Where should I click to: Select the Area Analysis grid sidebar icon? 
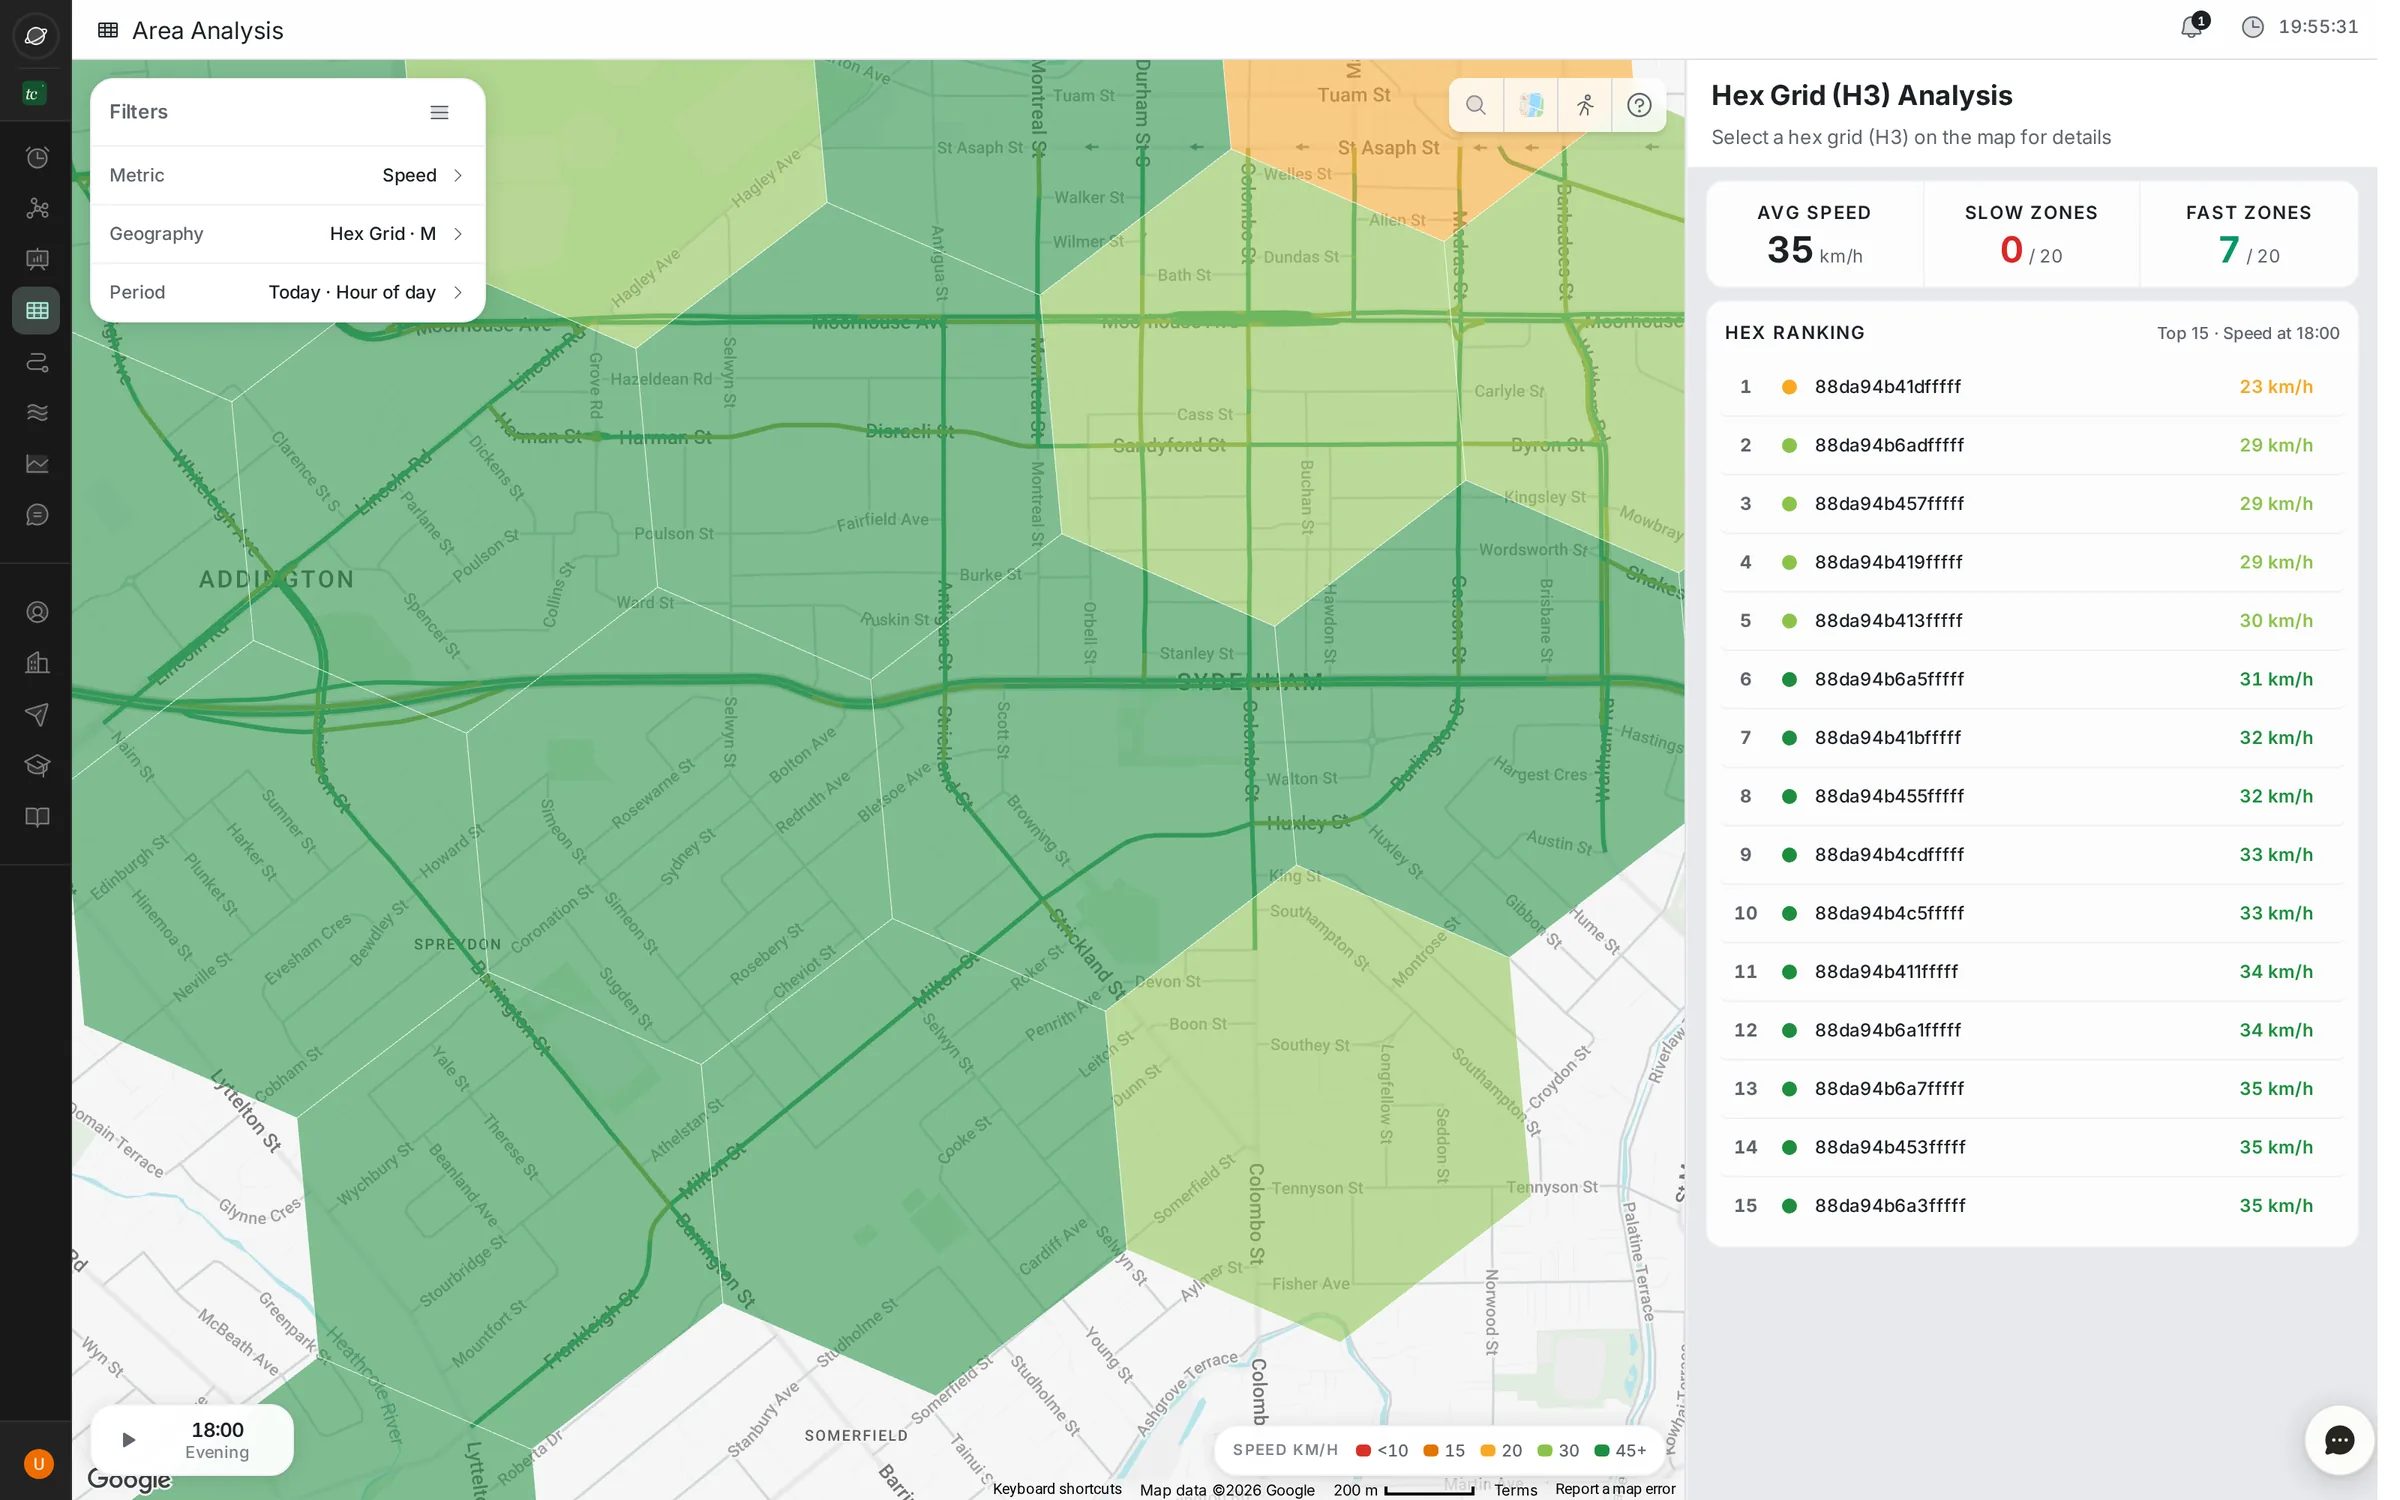(37, 311)
